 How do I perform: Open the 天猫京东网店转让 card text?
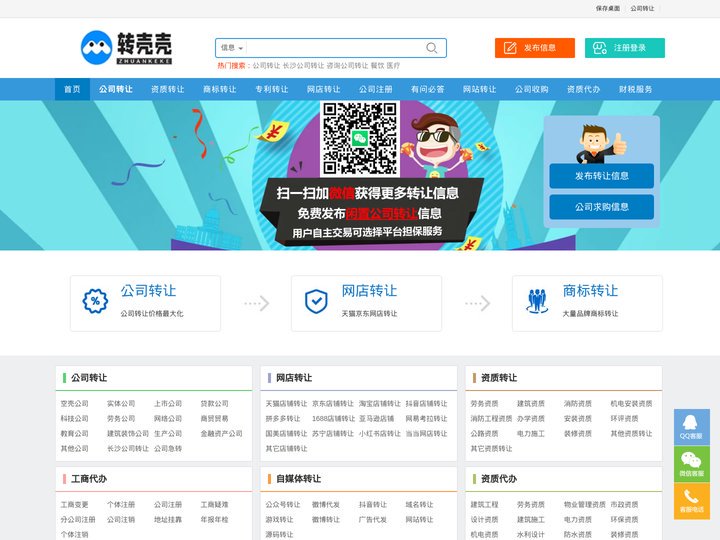[369, 314]
